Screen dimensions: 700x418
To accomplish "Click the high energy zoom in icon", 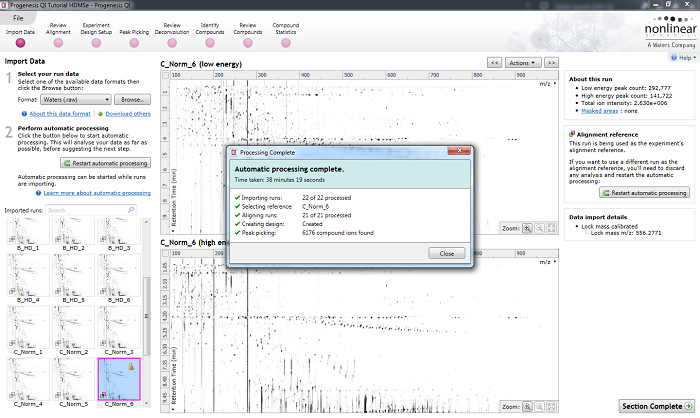I will (527, 406).
